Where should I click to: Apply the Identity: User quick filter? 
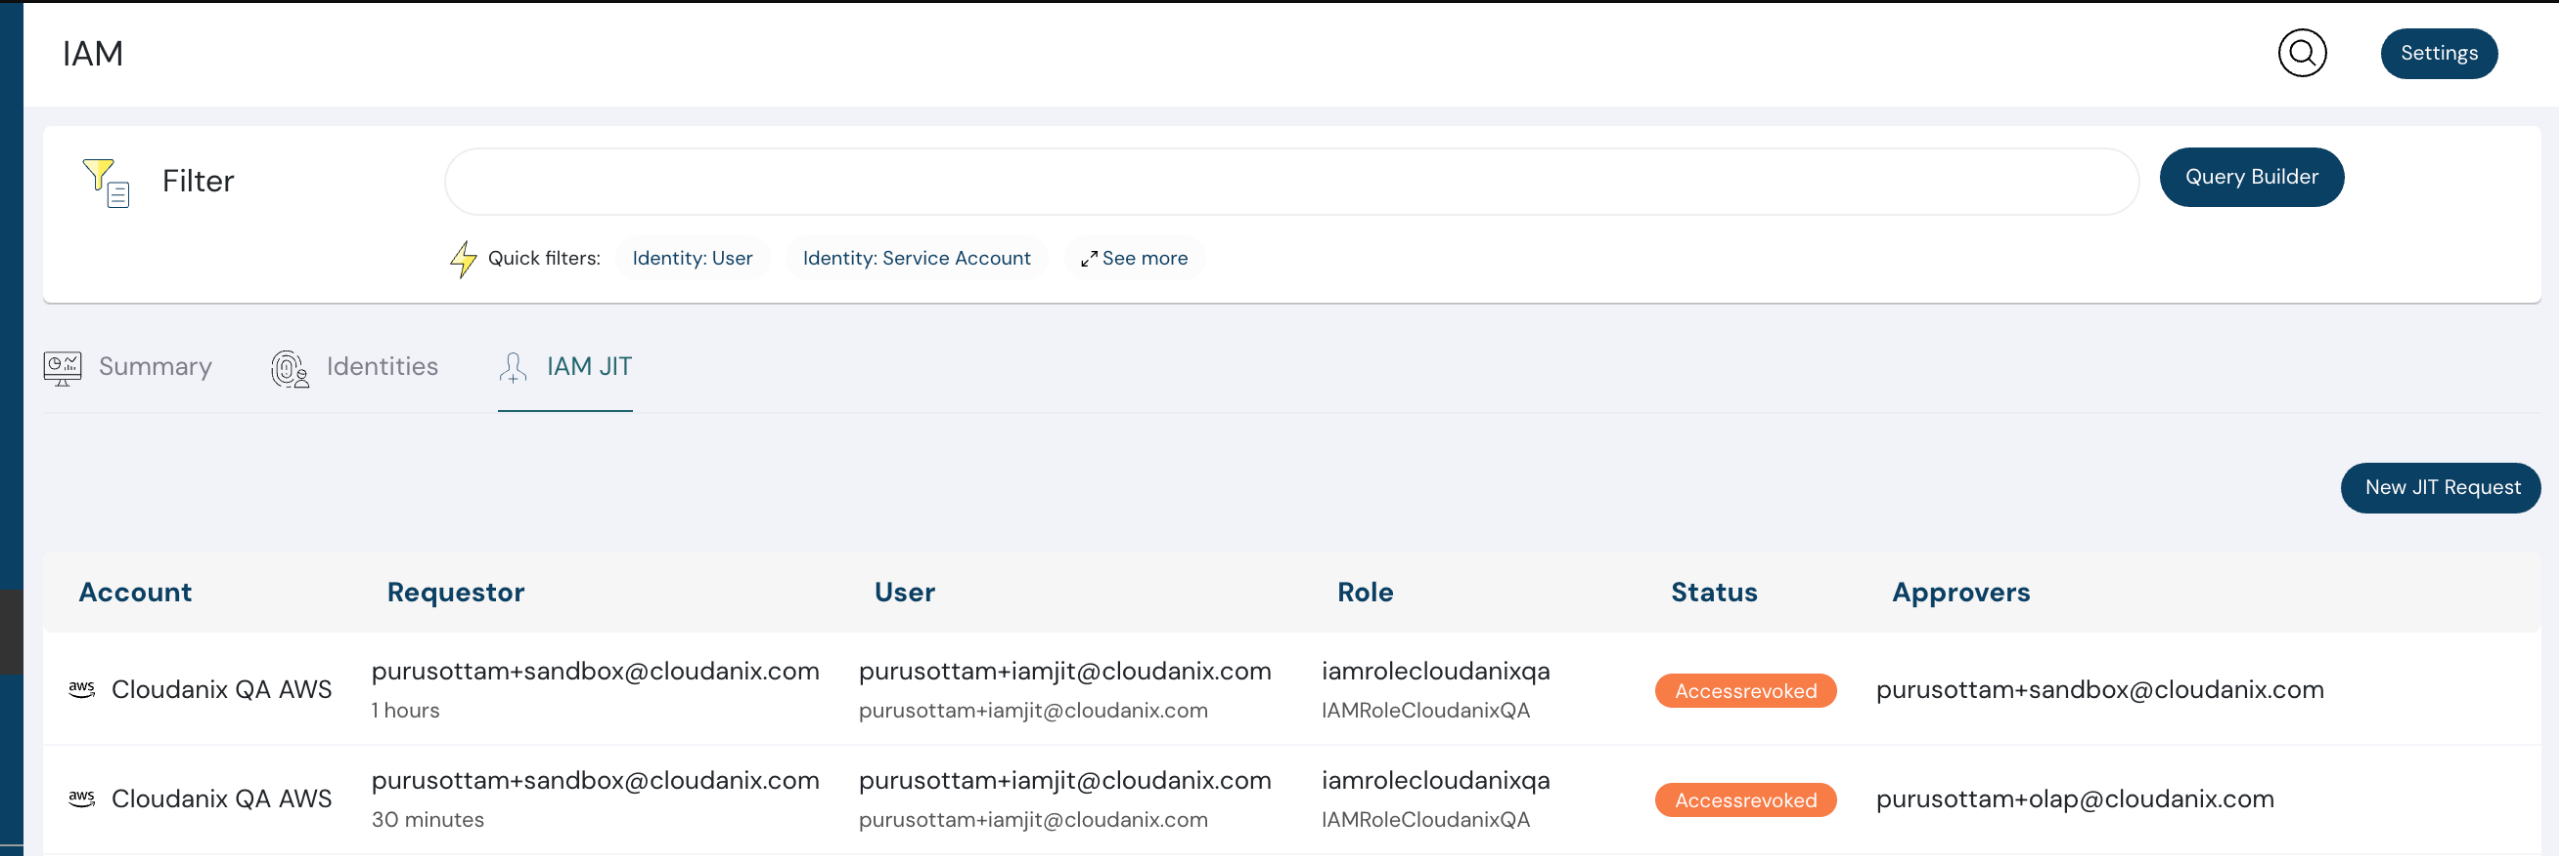pos(692,258)
